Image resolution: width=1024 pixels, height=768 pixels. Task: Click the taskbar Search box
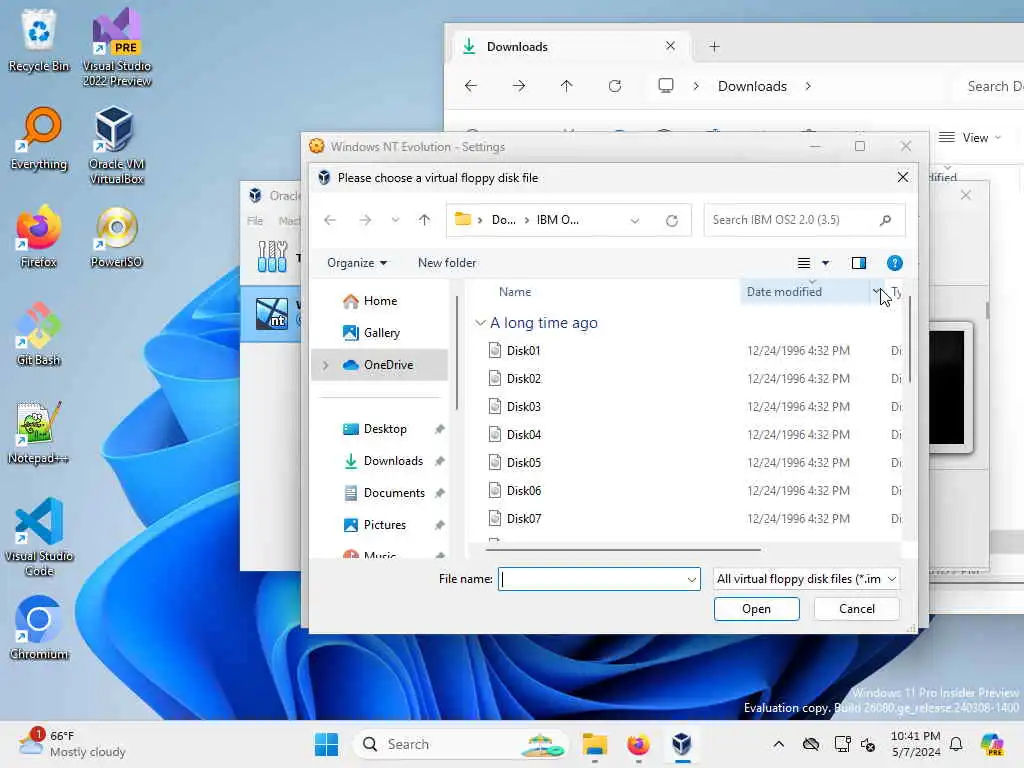click(460, 744)
